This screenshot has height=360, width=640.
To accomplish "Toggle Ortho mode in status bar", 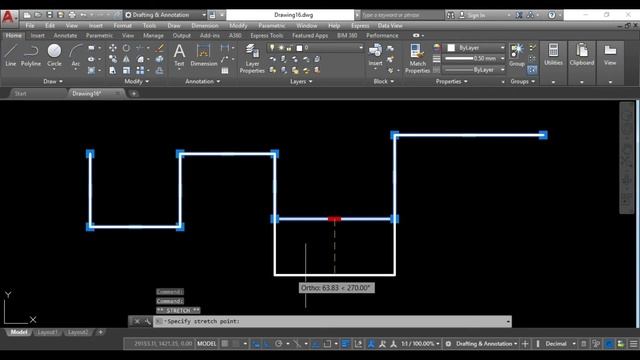I will [x=267, y=344].
